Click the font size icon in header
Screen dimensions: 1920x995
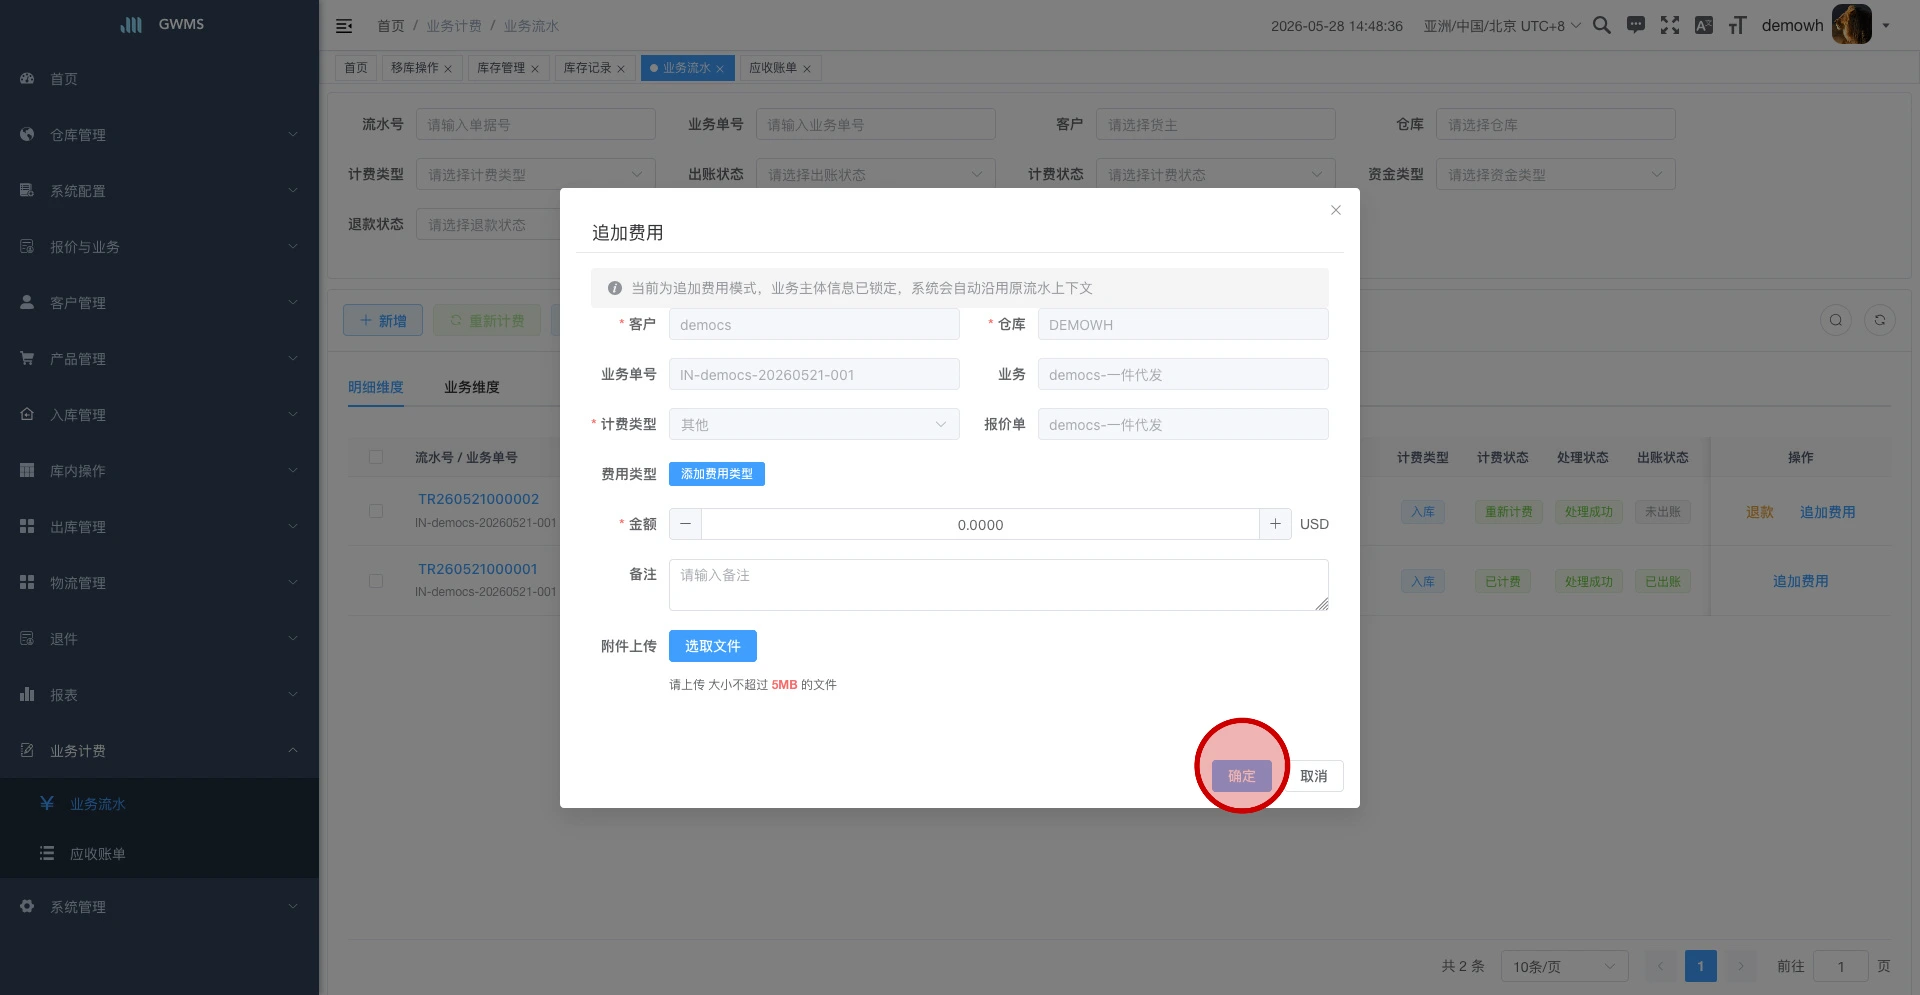(x=1738, y=25)
